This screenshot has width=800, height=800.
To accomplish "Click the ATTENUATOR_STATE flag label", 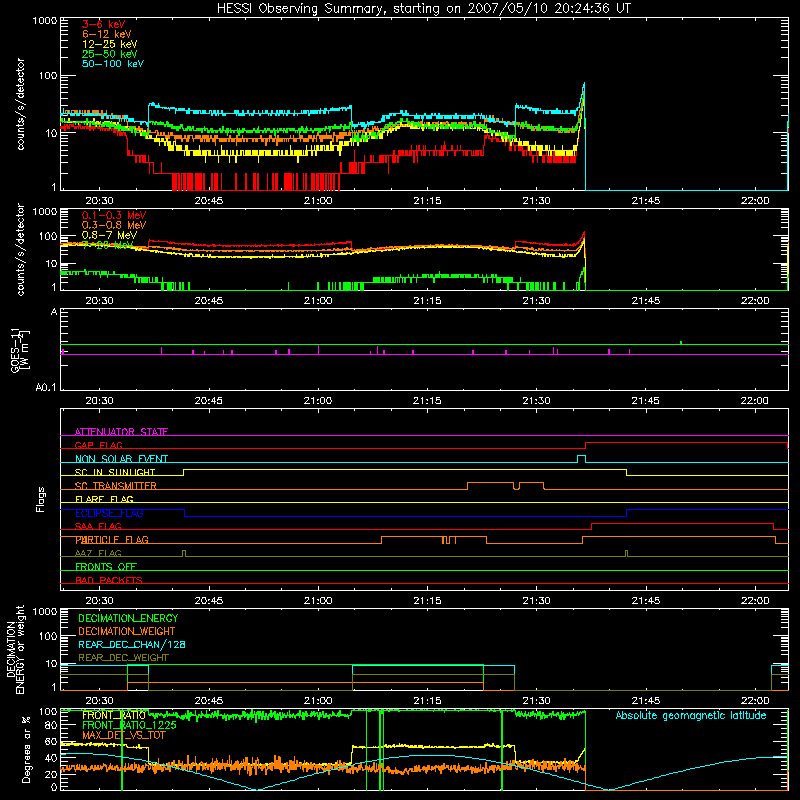I will point(121,432).
